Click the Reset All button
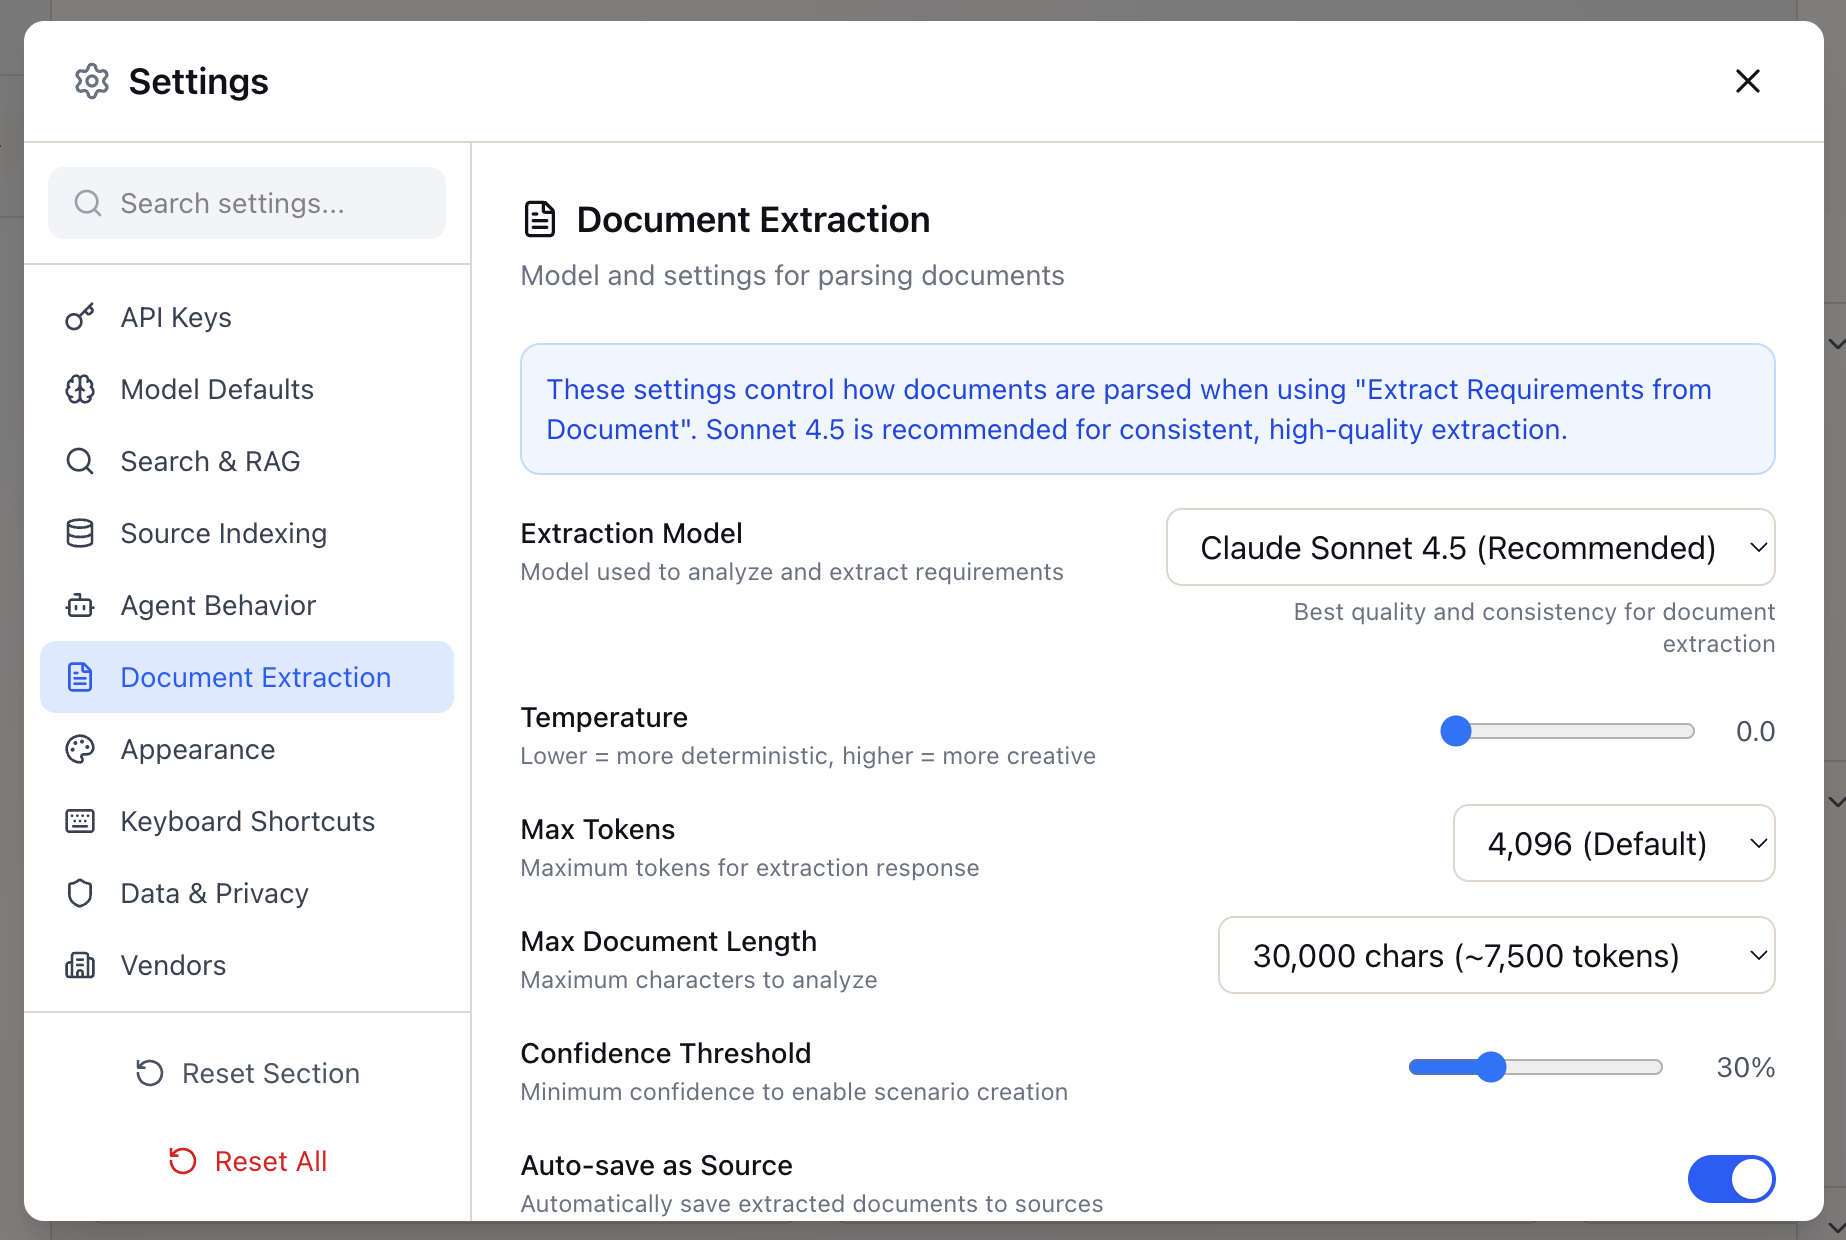 246,1161
